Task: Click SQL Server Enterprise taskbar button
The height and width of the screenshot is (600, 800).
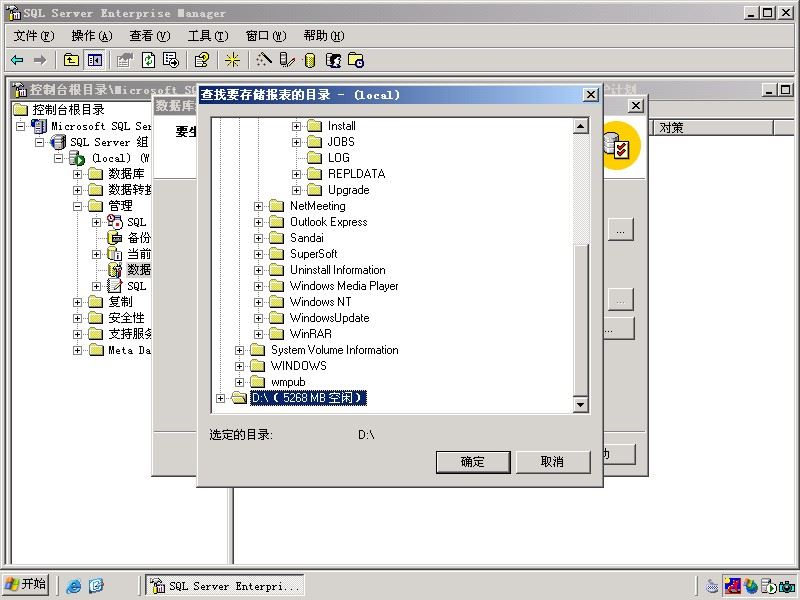Action: click(225, 586)
